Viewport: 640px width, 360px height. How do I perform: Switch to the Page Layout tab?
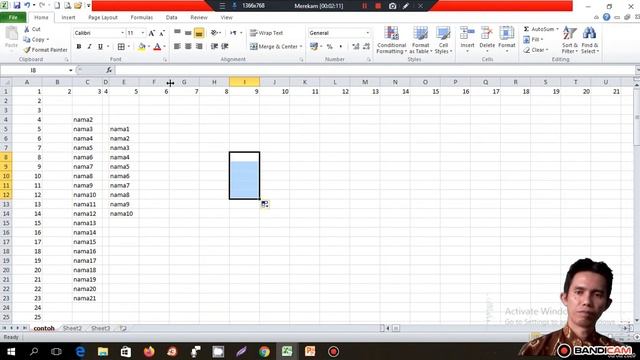[103, 18]
